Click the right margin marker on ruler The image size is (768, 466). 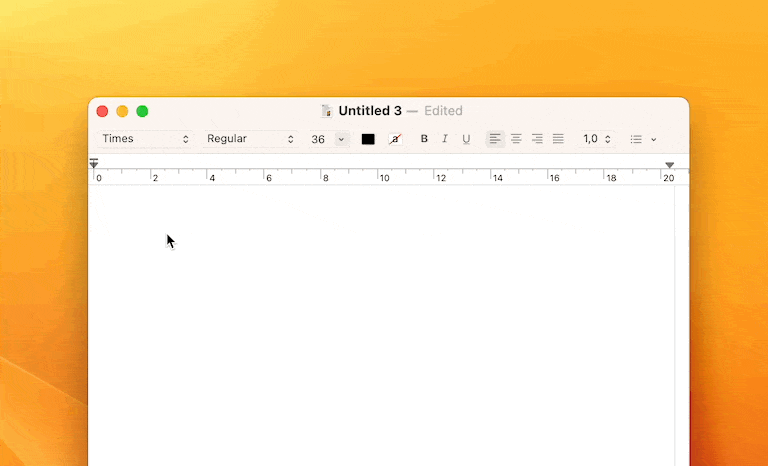click(669, 165)
